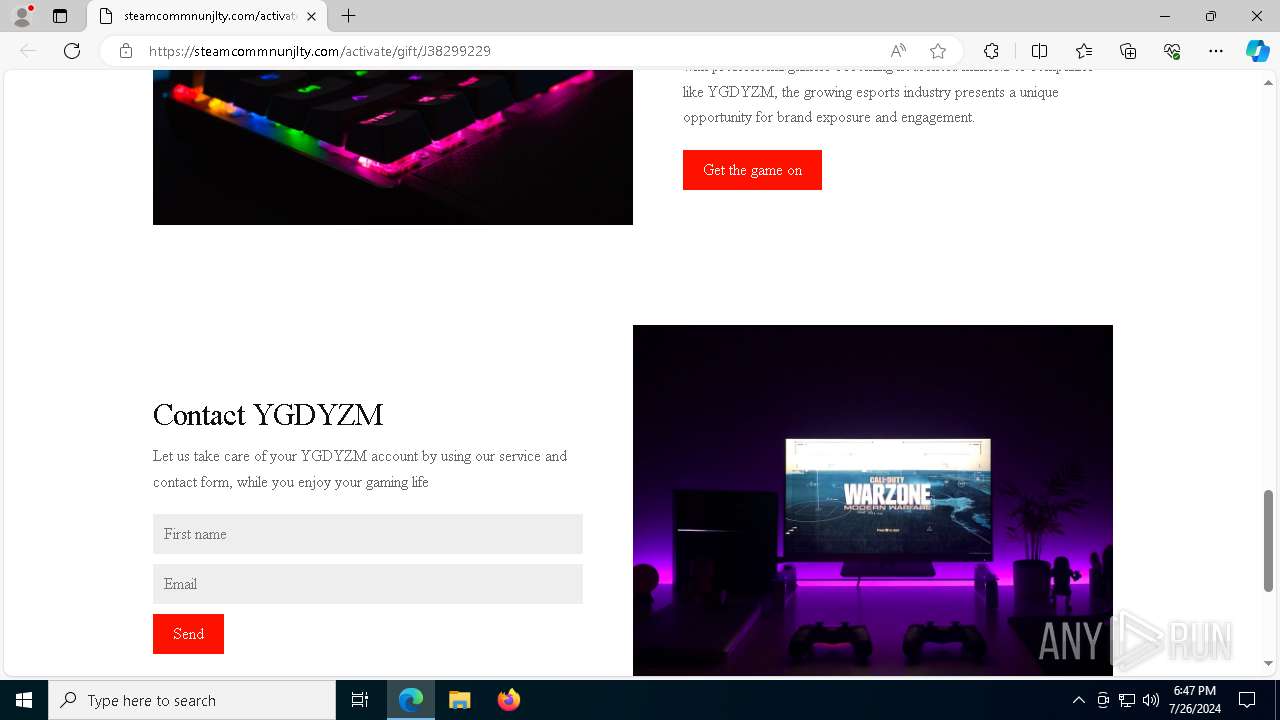Screen dimensions: 1280x720
Task: Open the network tray icon
Action: point(1127,700)
